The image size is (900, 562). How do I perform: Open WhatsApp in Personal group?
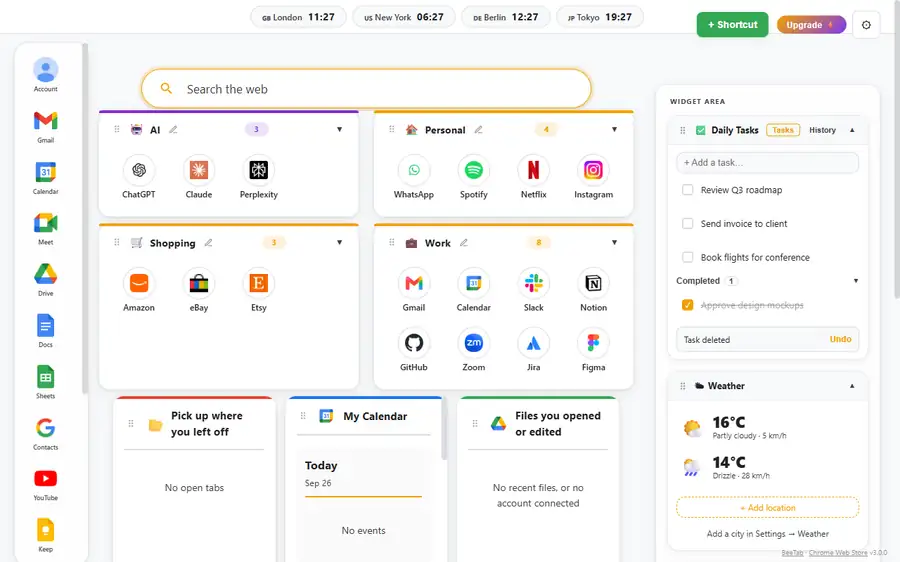point(414,177)
